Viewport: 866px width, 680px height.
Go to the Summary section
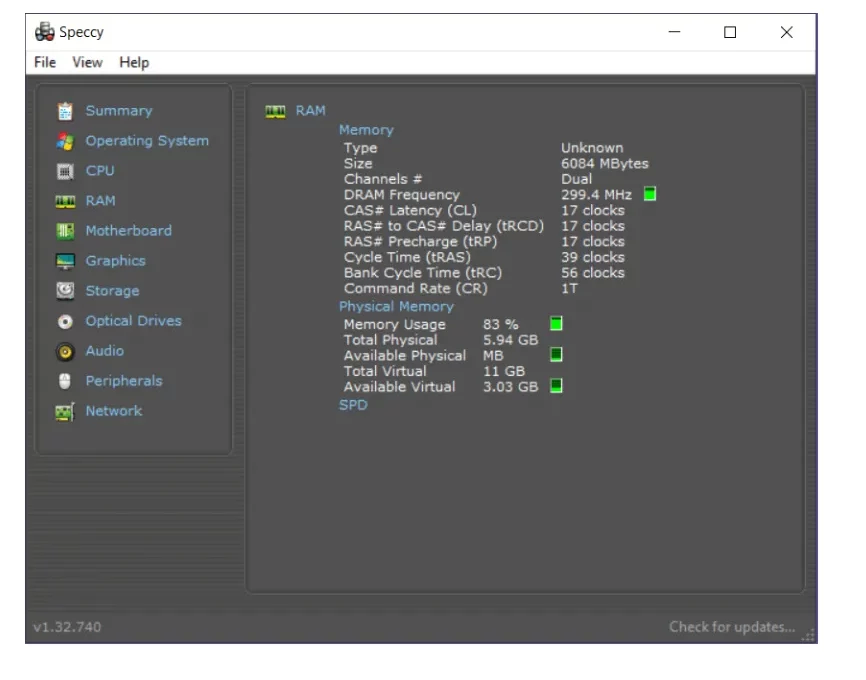(119, 111)
